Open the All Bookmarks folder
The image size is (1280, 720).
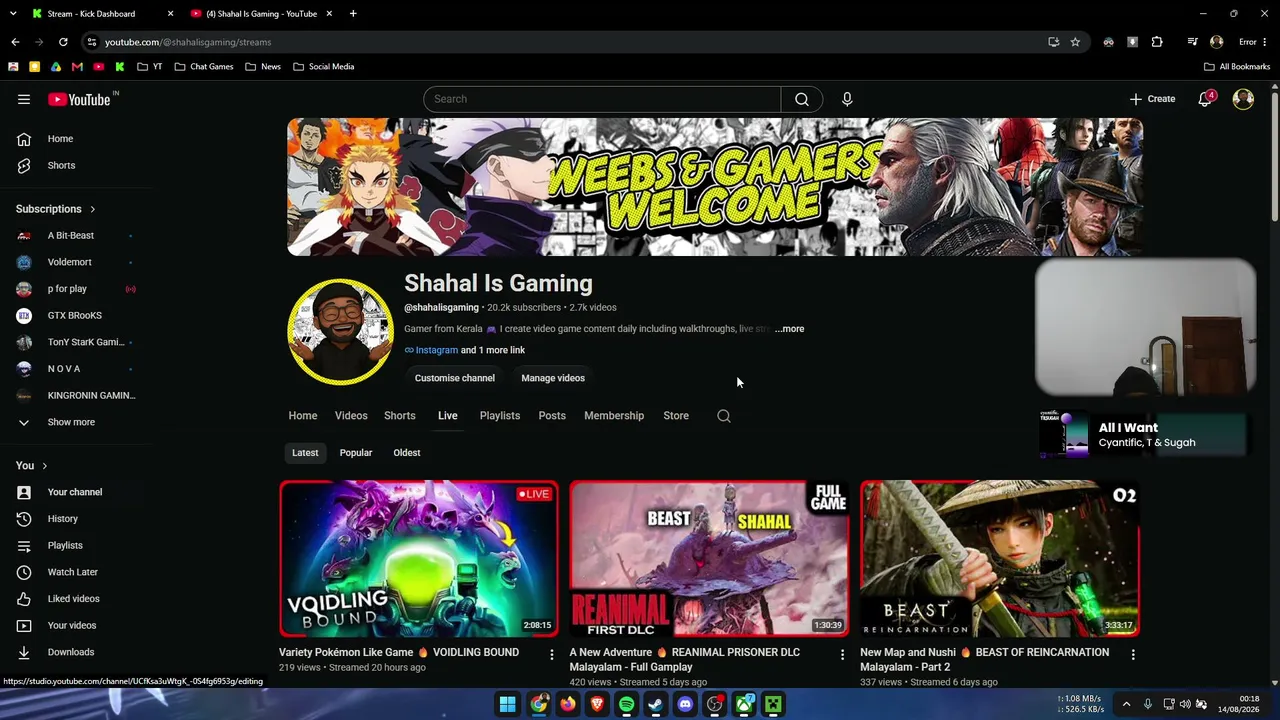1237,67
